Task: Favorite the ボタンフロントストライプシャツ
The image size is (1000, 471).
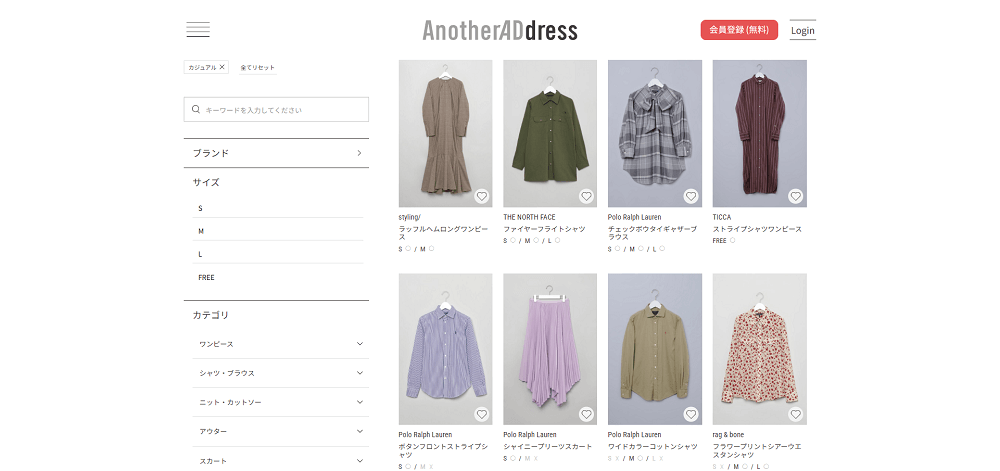Action: (482, 414)
